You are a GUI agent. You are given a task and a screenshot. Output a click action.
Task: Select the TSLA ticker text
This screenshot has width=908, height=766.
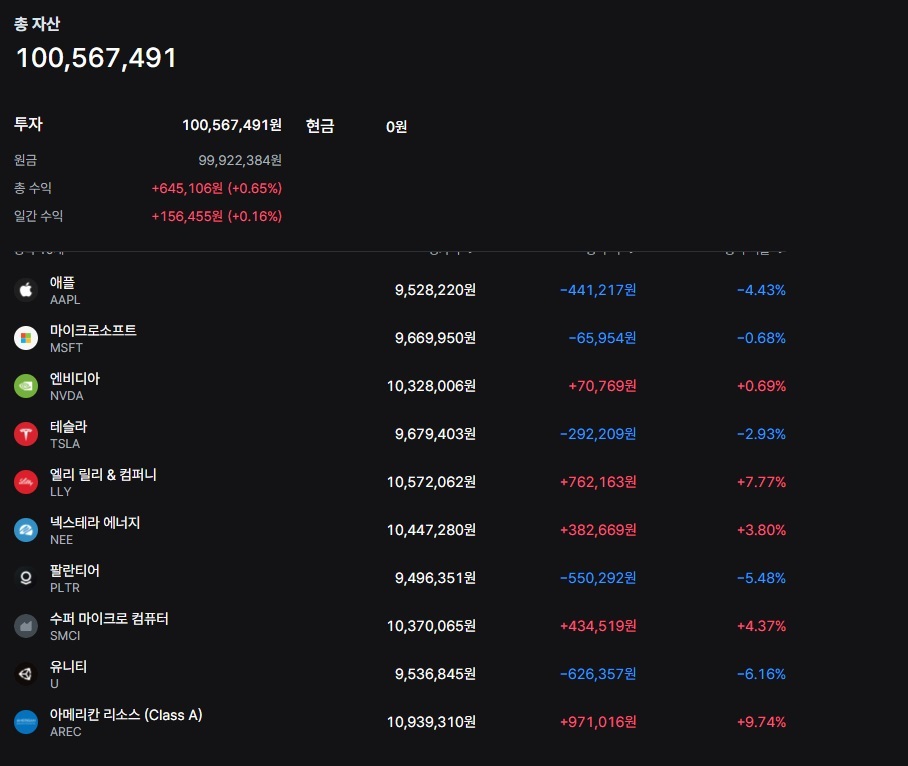coord(65,444)
